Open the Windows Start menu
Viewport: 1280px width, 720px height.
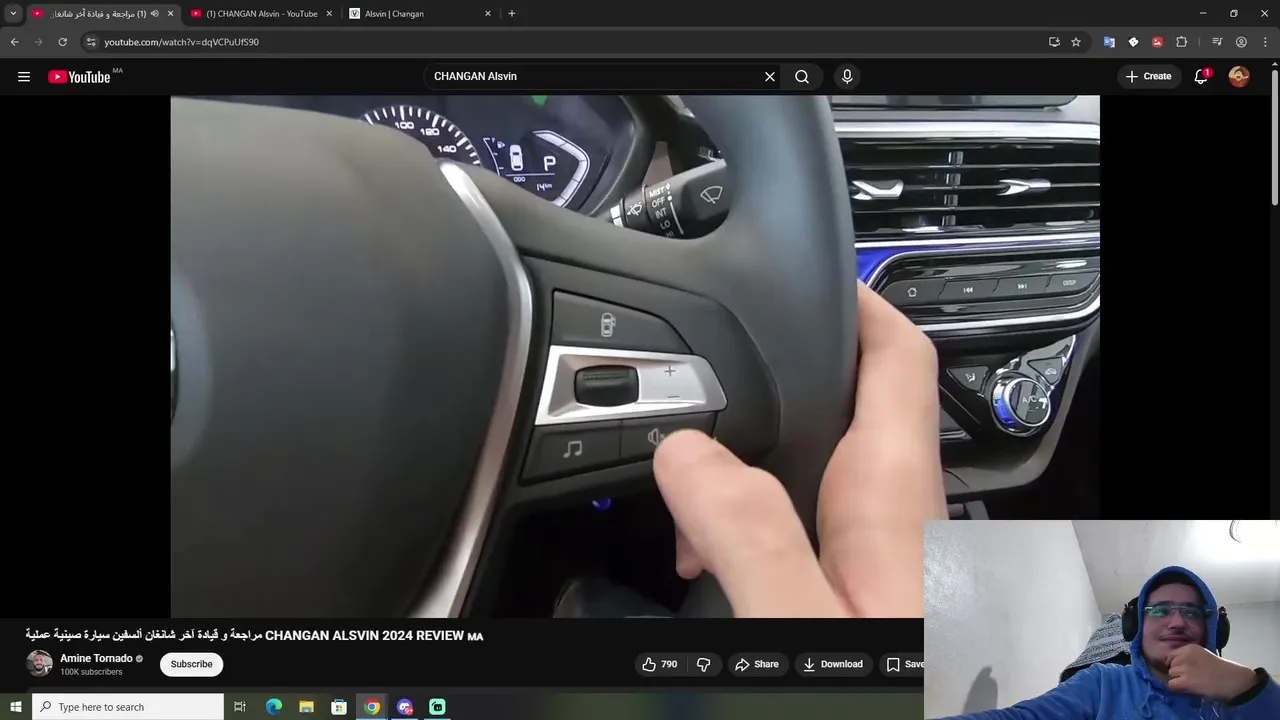[x=16, y=707]
